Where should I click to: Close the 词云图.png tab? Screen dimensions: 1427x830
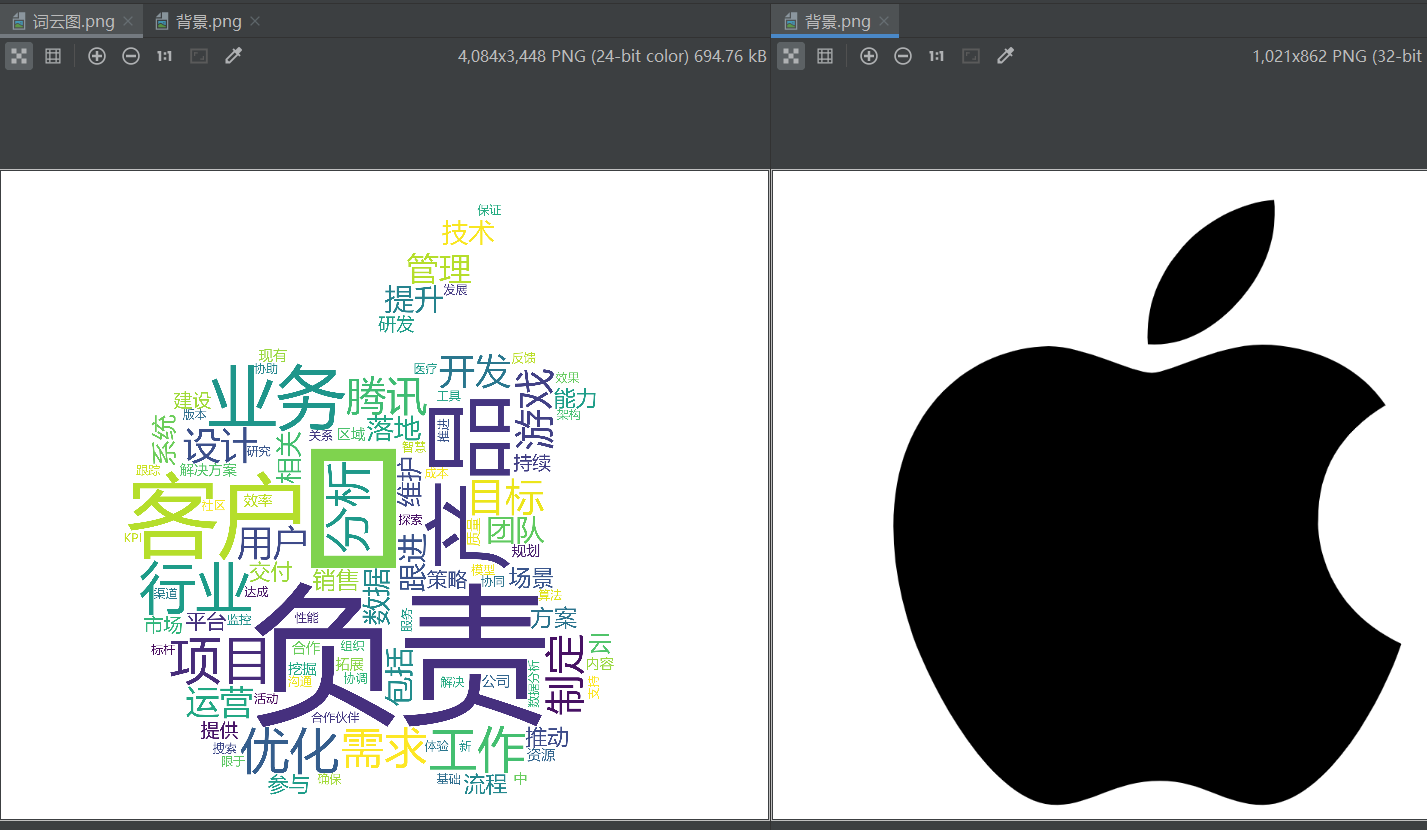pos(128,21)
